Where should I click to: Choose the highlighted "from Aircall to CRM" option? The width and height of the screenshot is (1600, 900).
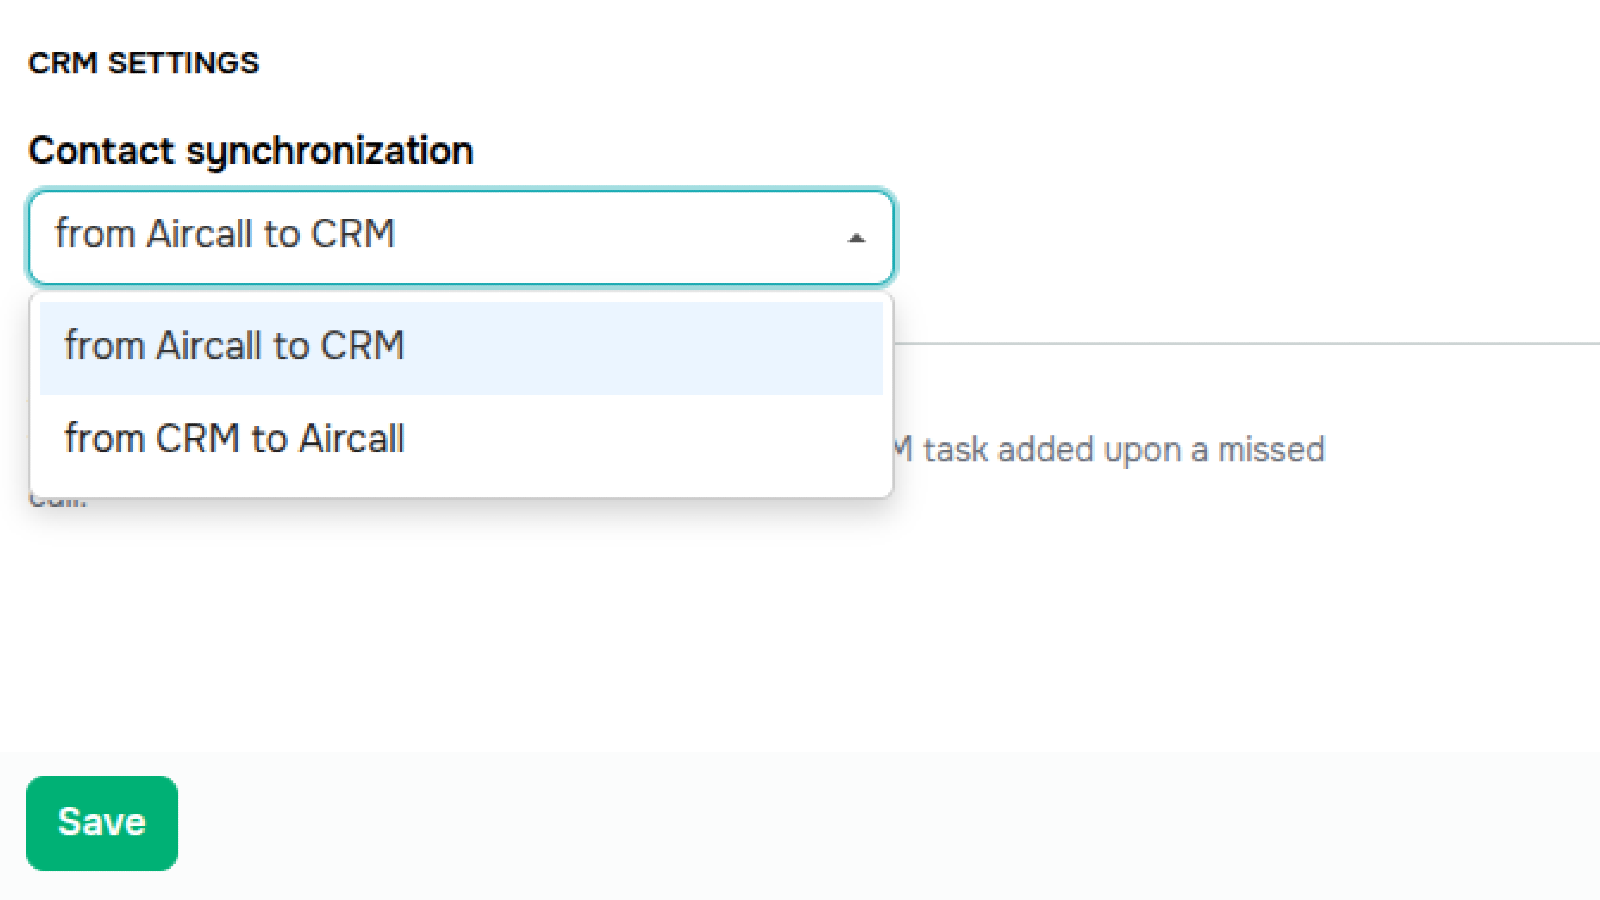pyautogui.click(x=234, y=346)
